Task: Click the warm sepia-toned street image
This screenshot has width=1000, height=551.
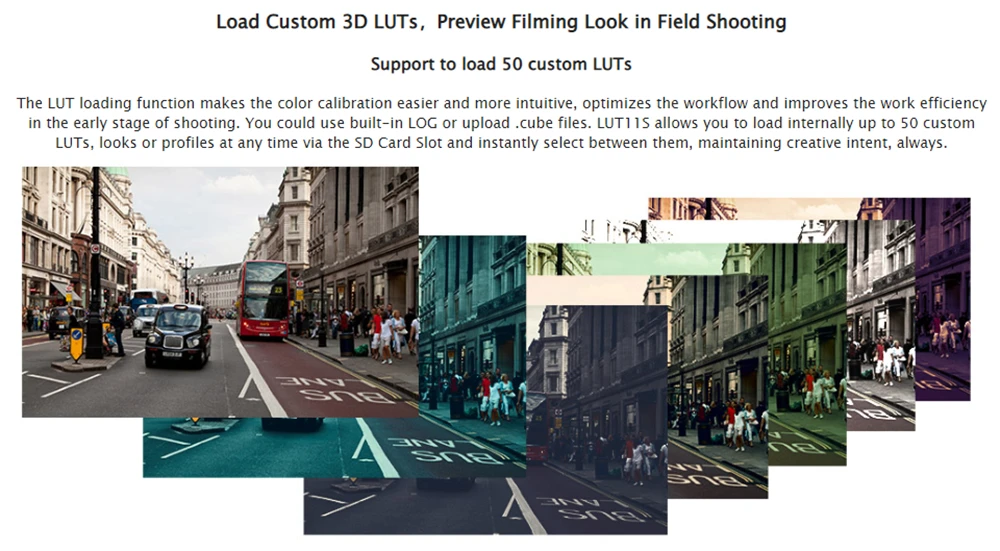Action: pos(717,389)
